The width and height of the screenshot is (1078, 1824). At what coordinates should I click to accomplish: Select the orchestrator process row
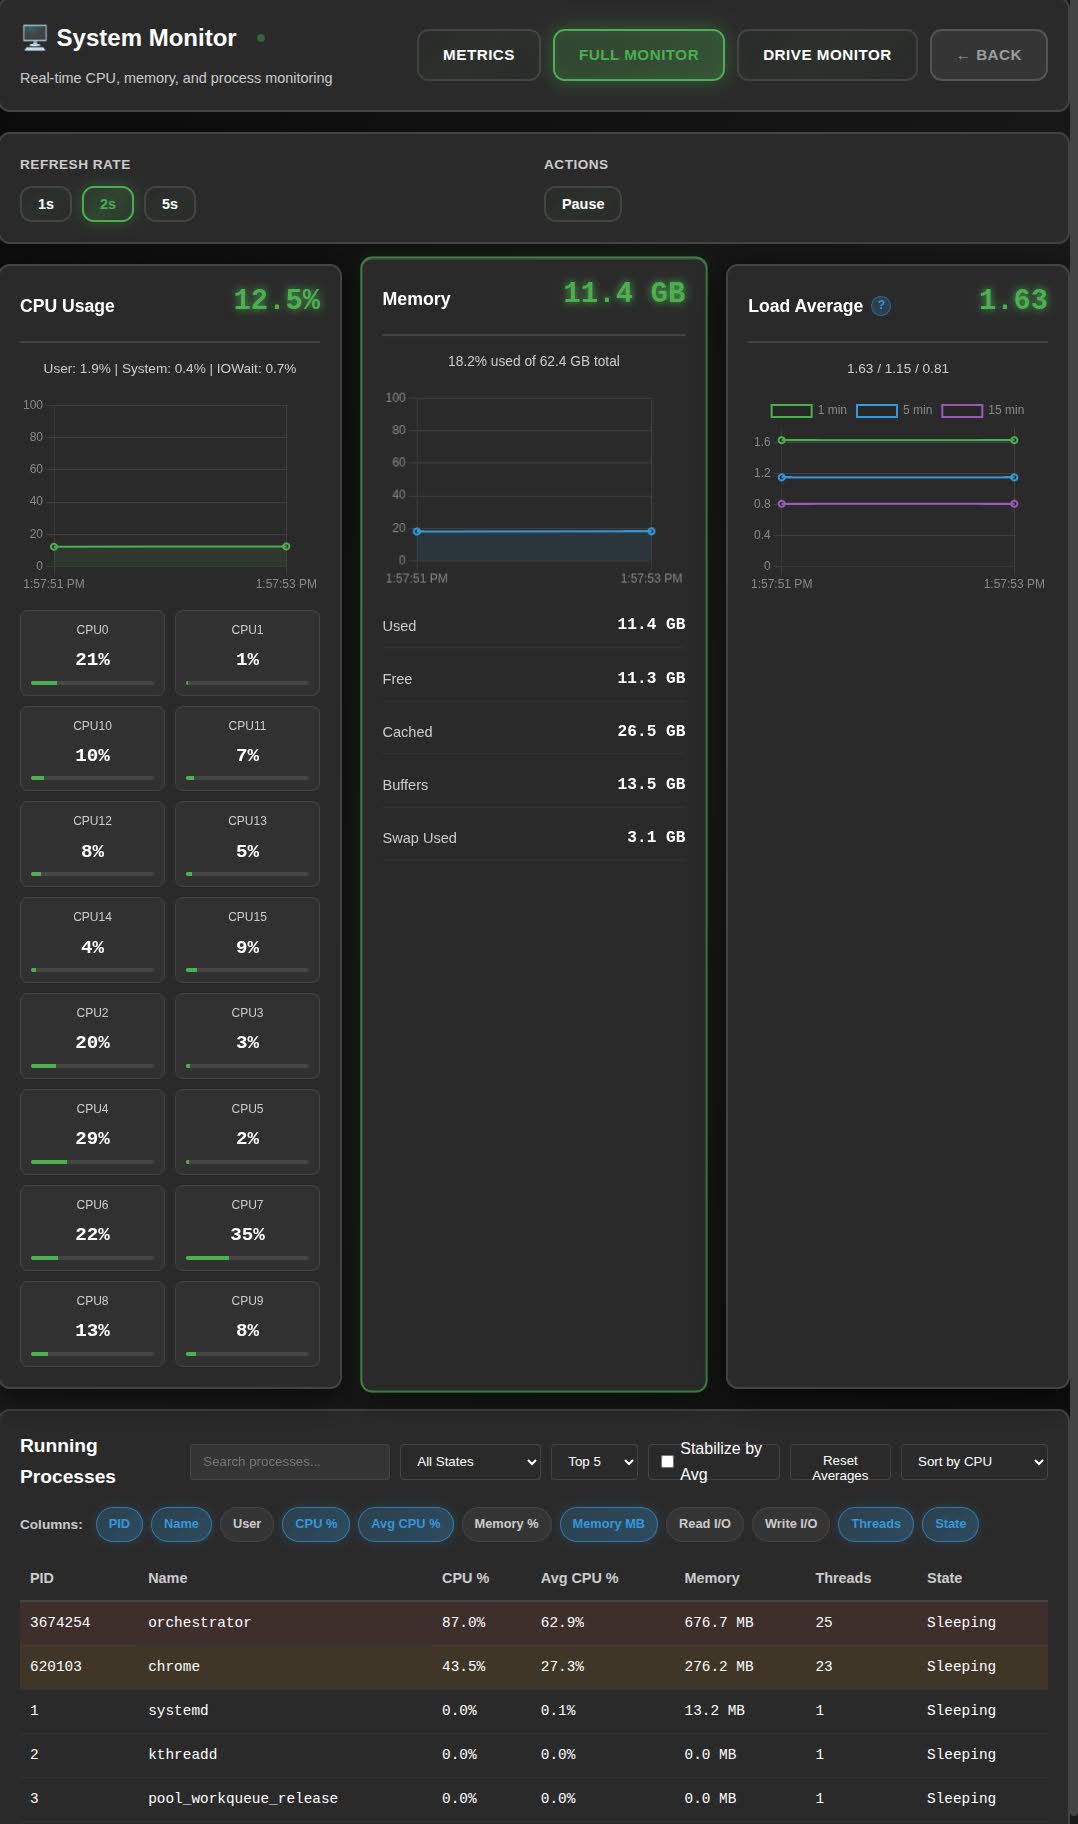coord(534,1623)
